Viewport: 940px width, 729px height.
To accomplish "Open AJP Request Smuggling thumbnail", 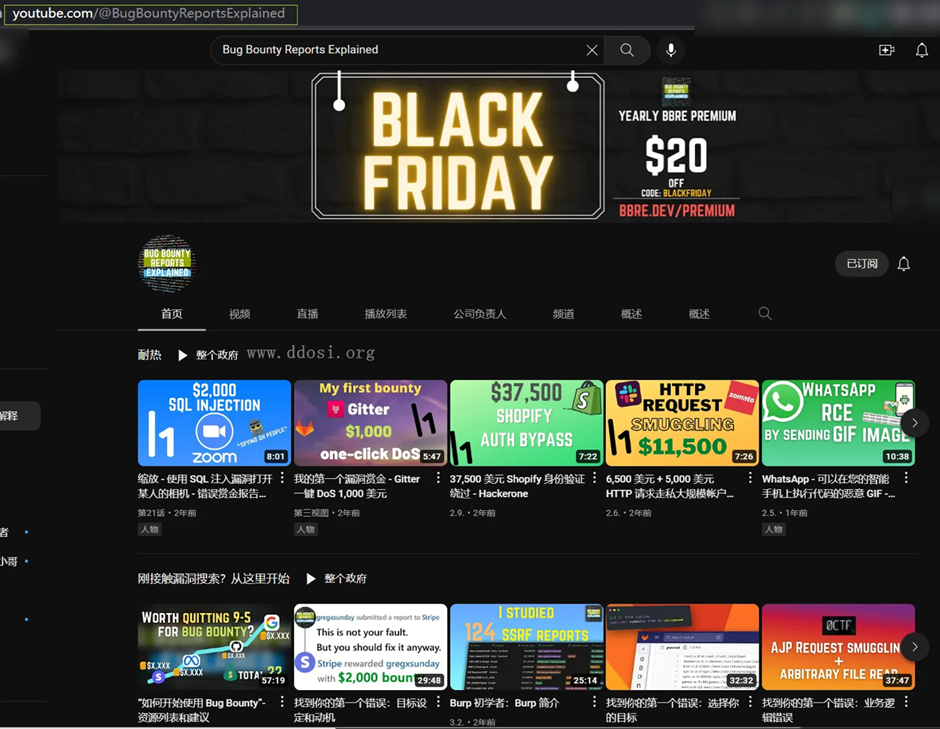I will point(838,647).
